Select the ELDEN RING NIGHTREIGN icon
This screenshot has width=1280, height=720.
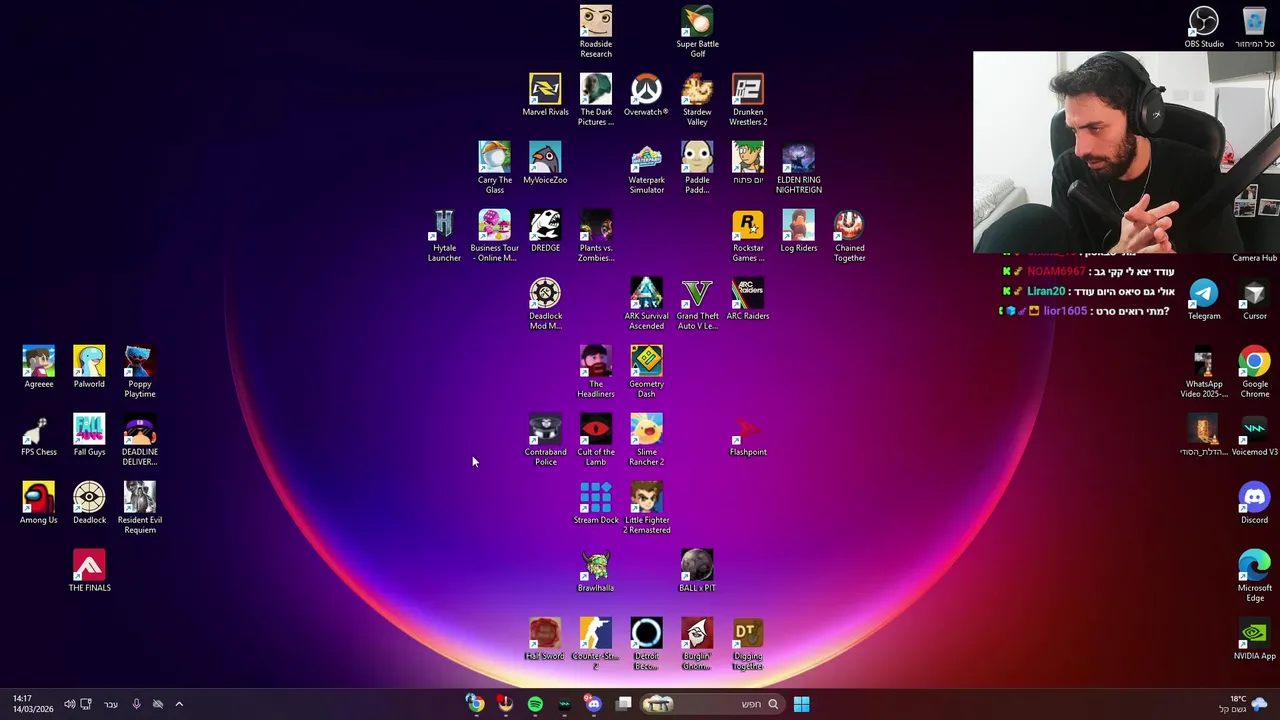pos(798,167)
